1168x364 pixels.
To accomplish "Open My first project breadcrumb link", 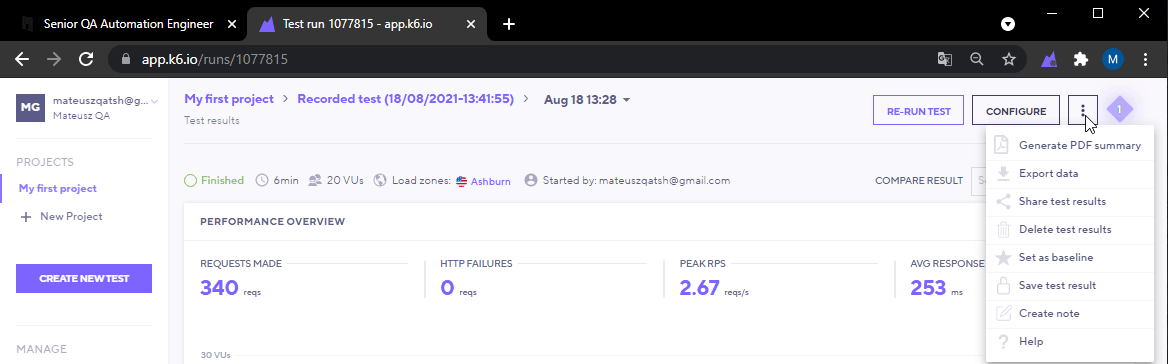I will [229, 98].
